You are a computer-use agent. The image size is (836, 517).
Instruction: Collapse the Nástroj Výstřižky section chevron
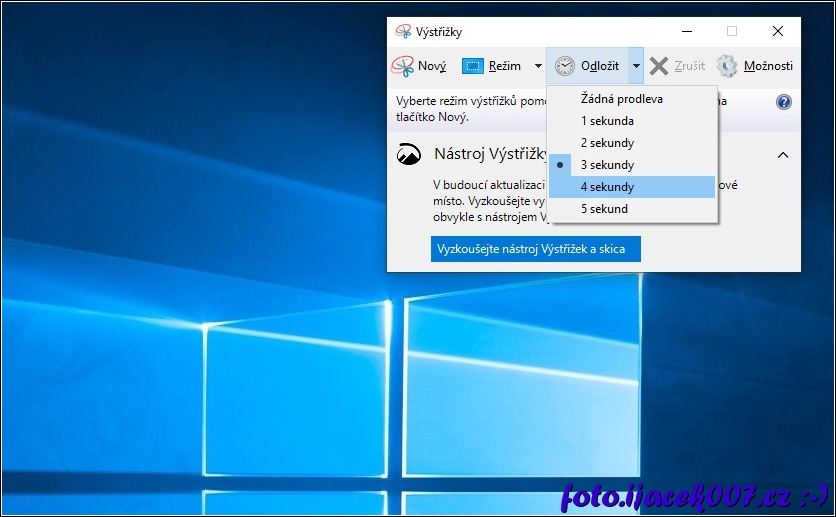(x=783, y=155)
